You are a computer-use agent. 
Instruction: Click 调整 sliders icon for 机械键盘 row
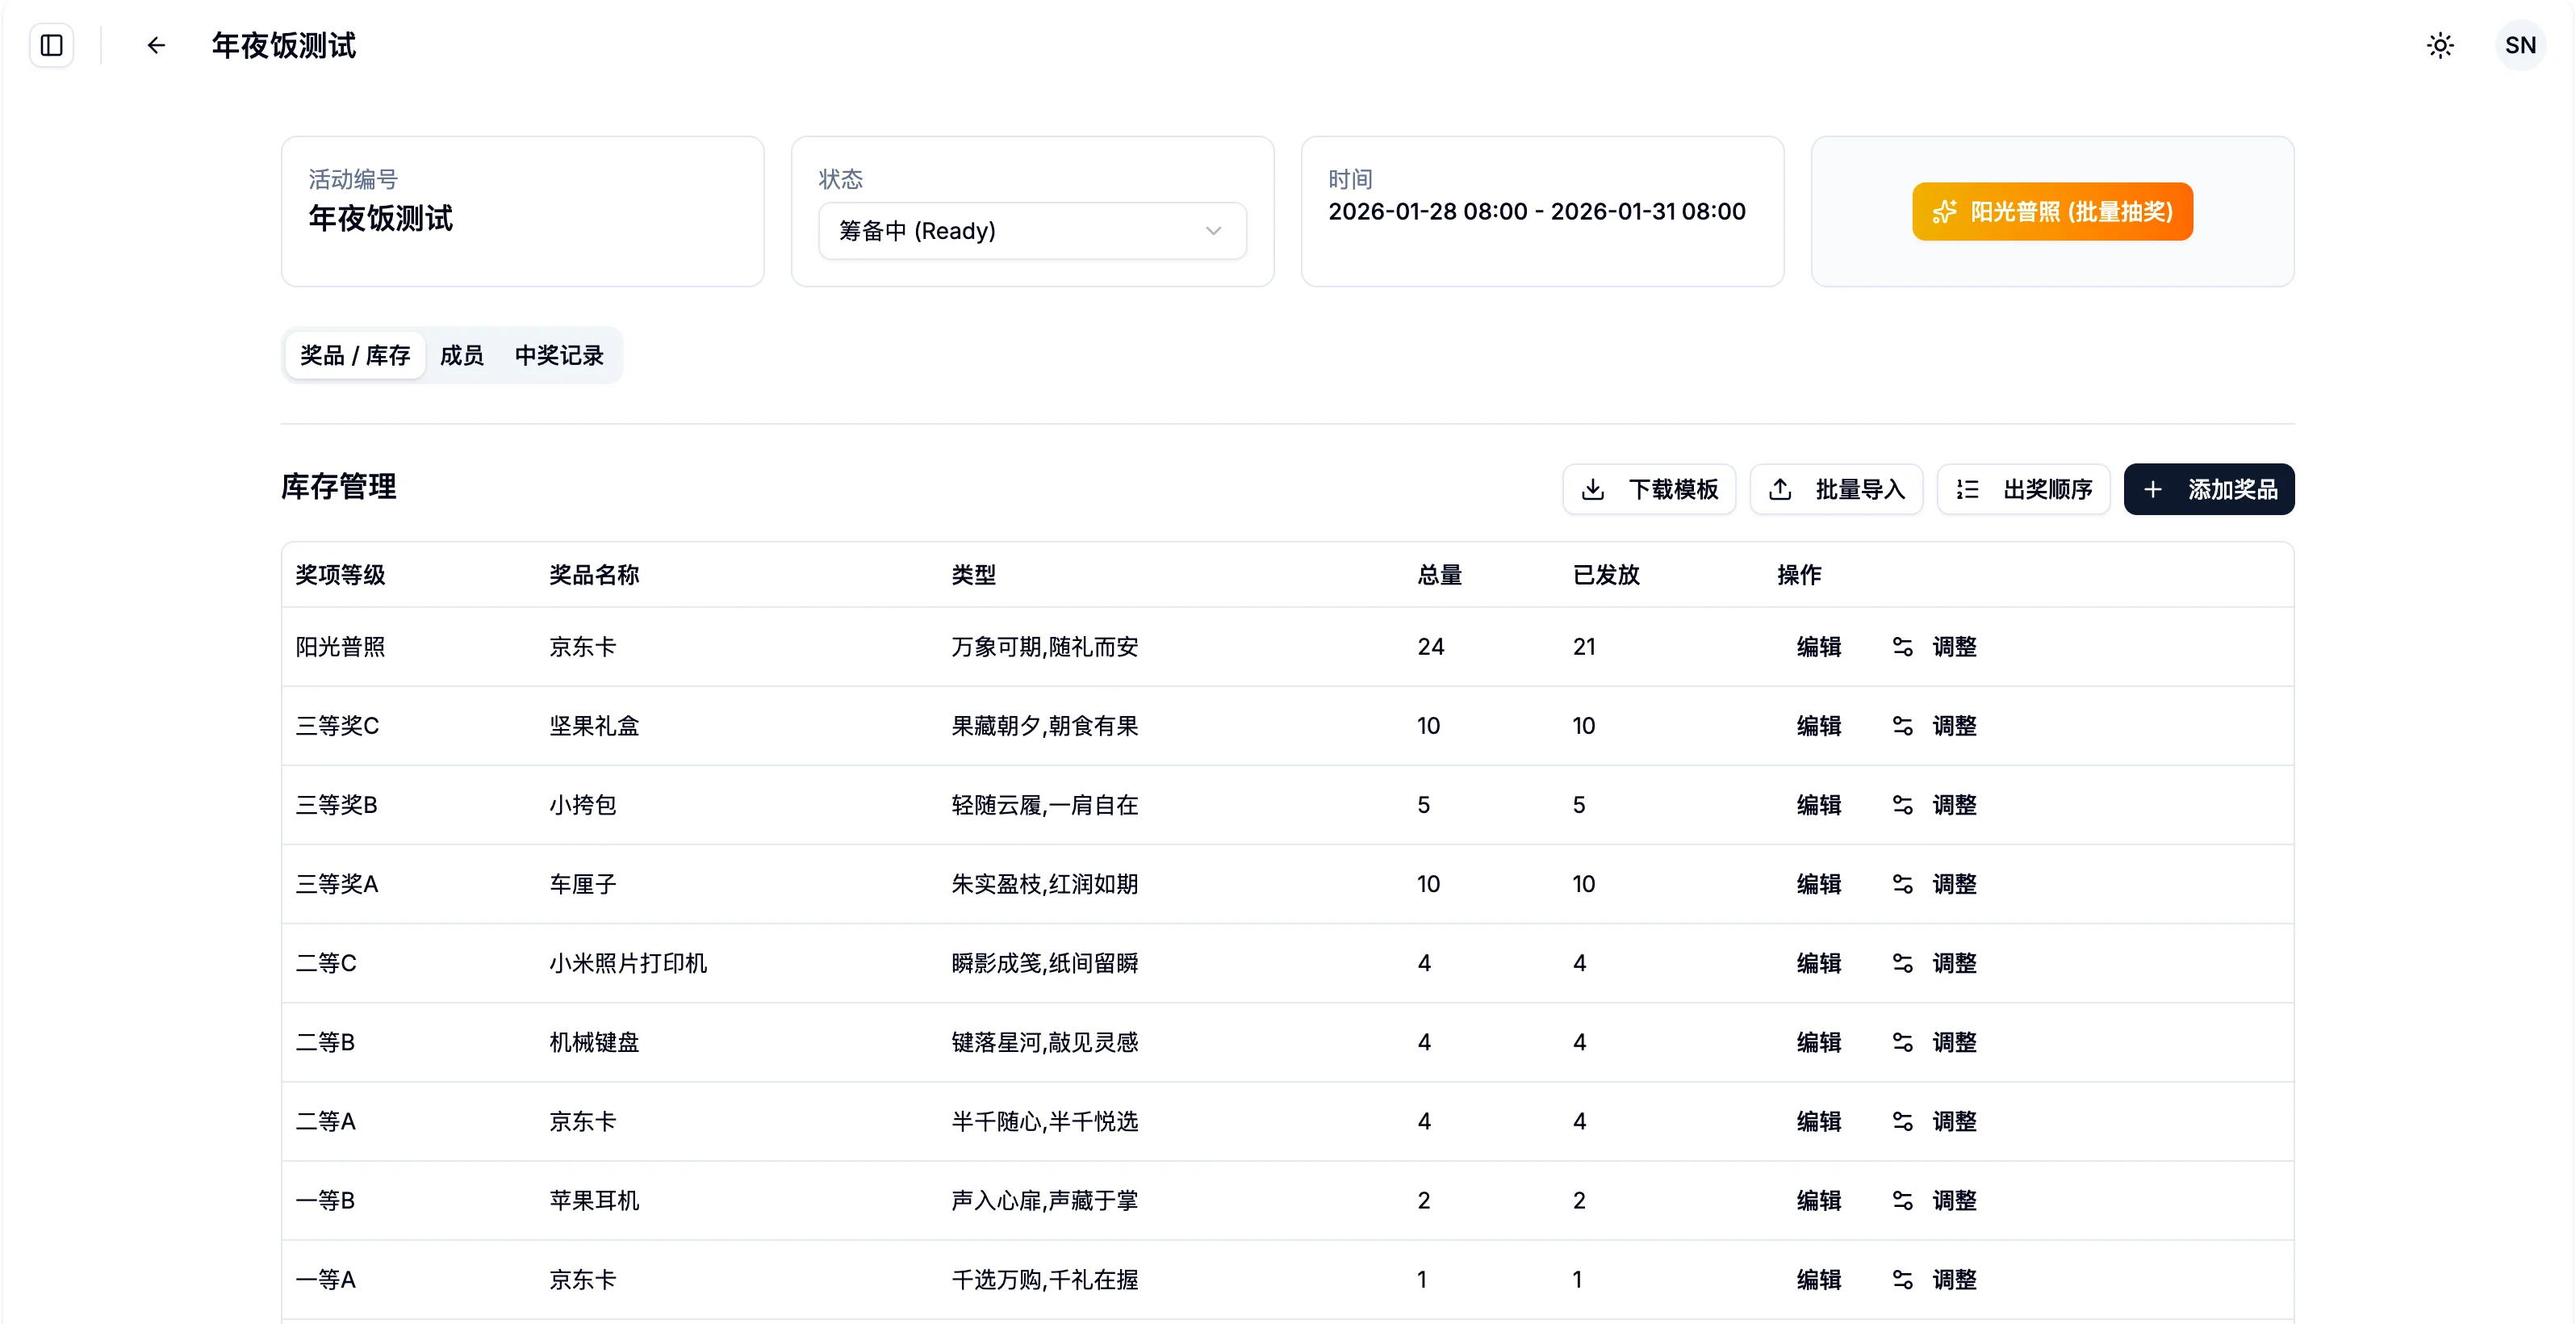pyautogui.click(x=1902, y=1042)
